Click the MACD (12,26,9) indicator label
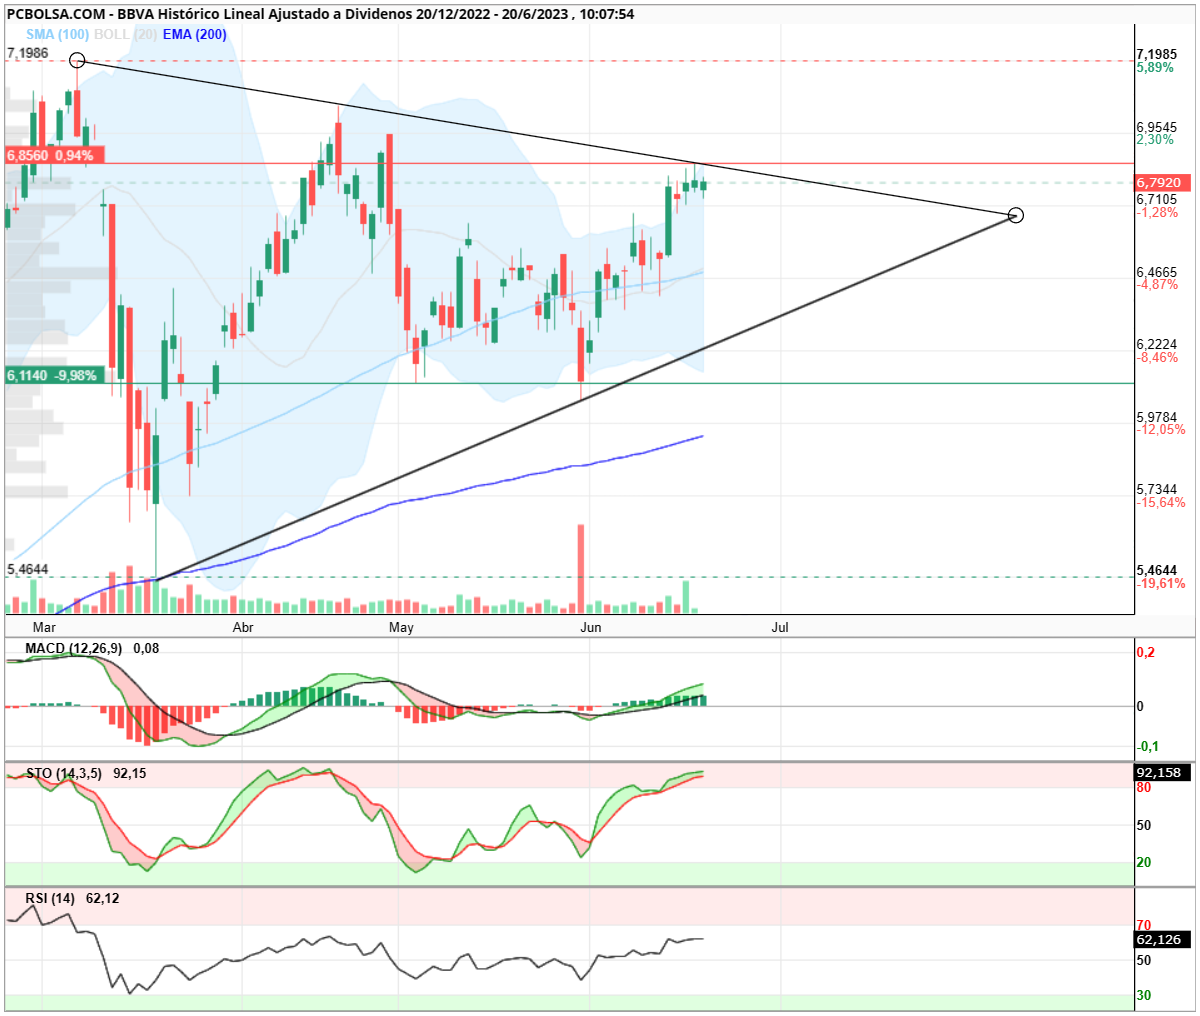Viewport: 1200px width, 1016px height. coord(74,649)
